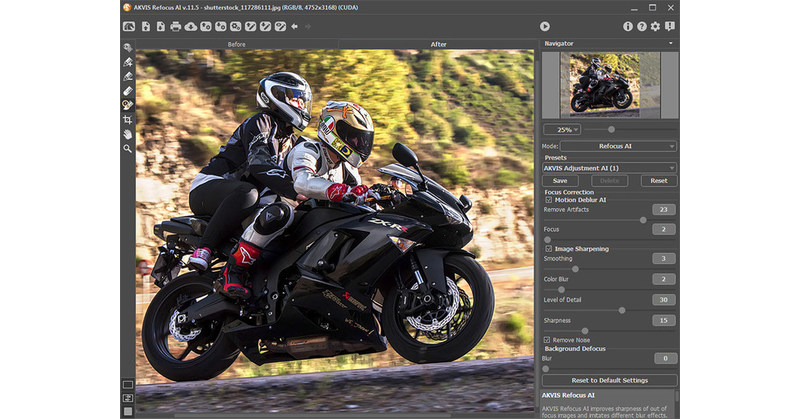800x419 pixels.
Task: Uncheck the Remove Noise option
Action: [548, 340]
